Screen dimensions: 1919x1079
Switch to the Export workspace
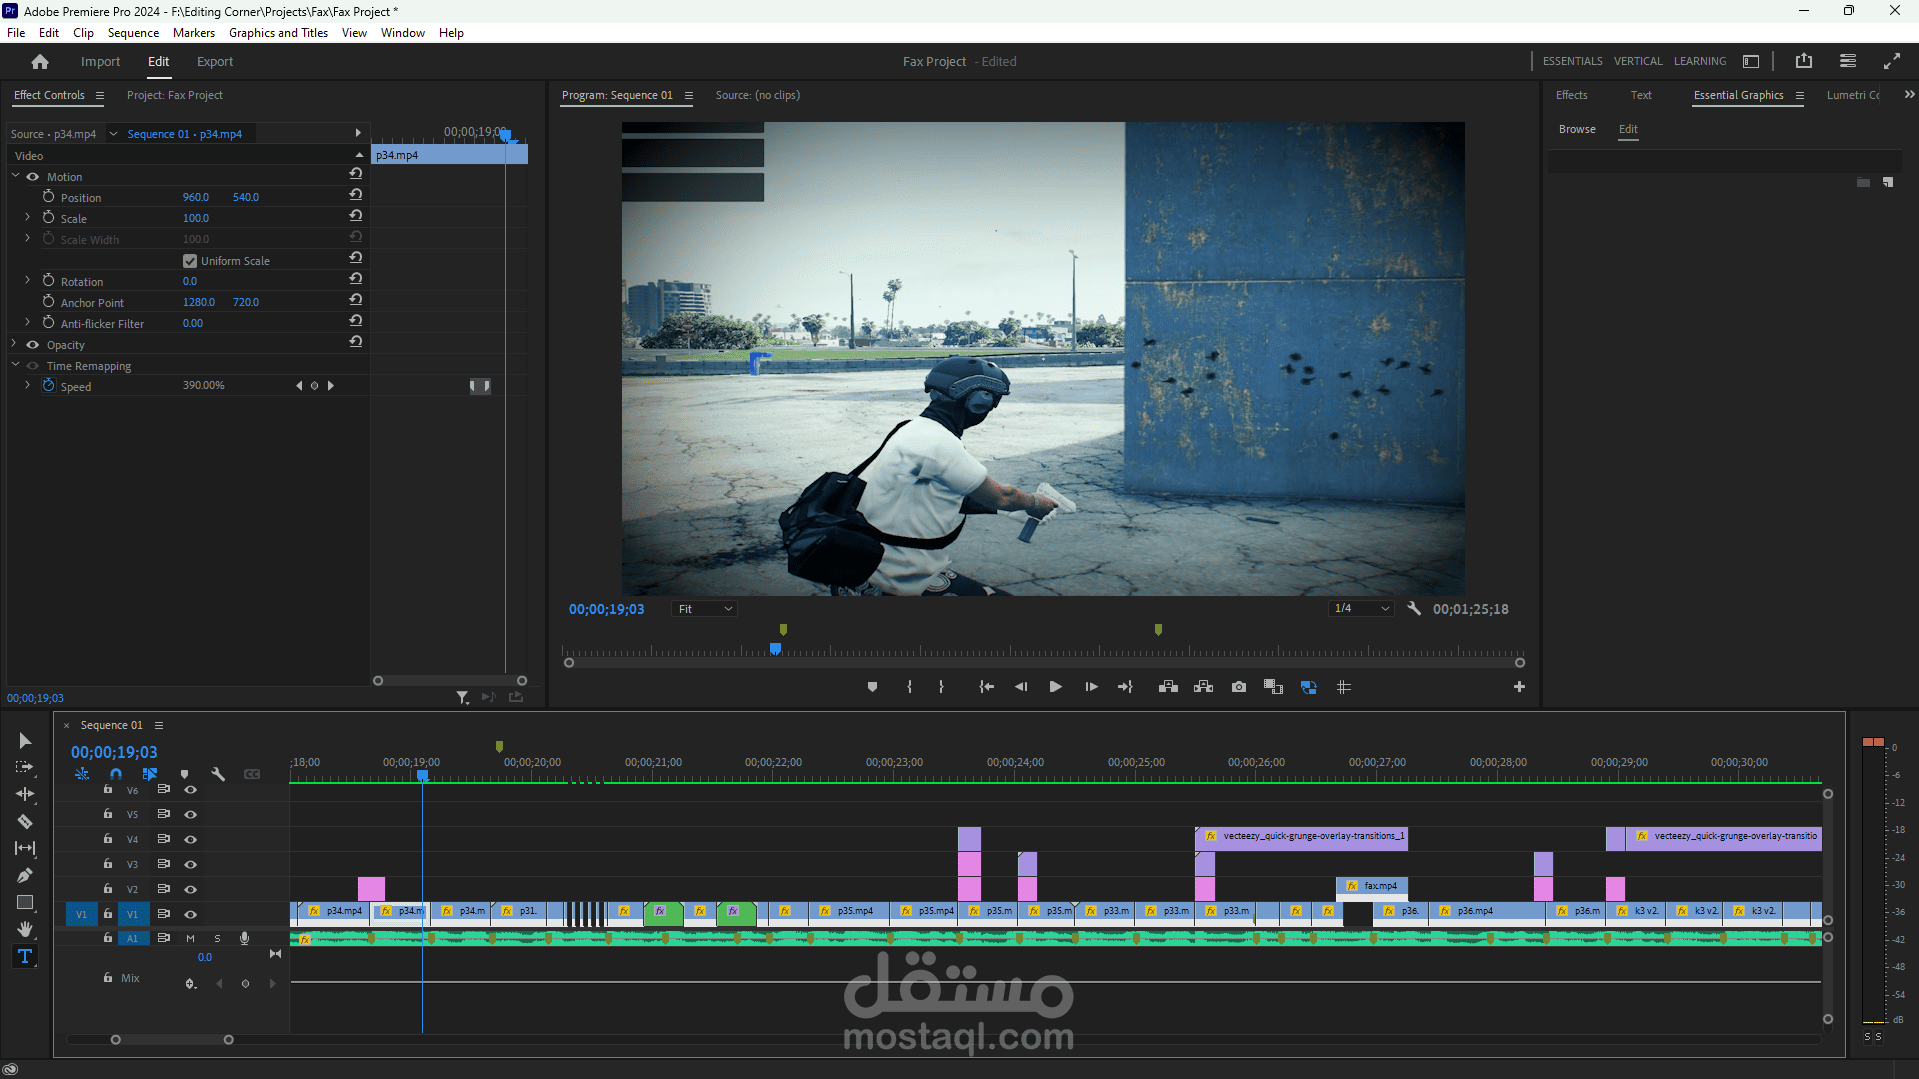coord(214,62)
